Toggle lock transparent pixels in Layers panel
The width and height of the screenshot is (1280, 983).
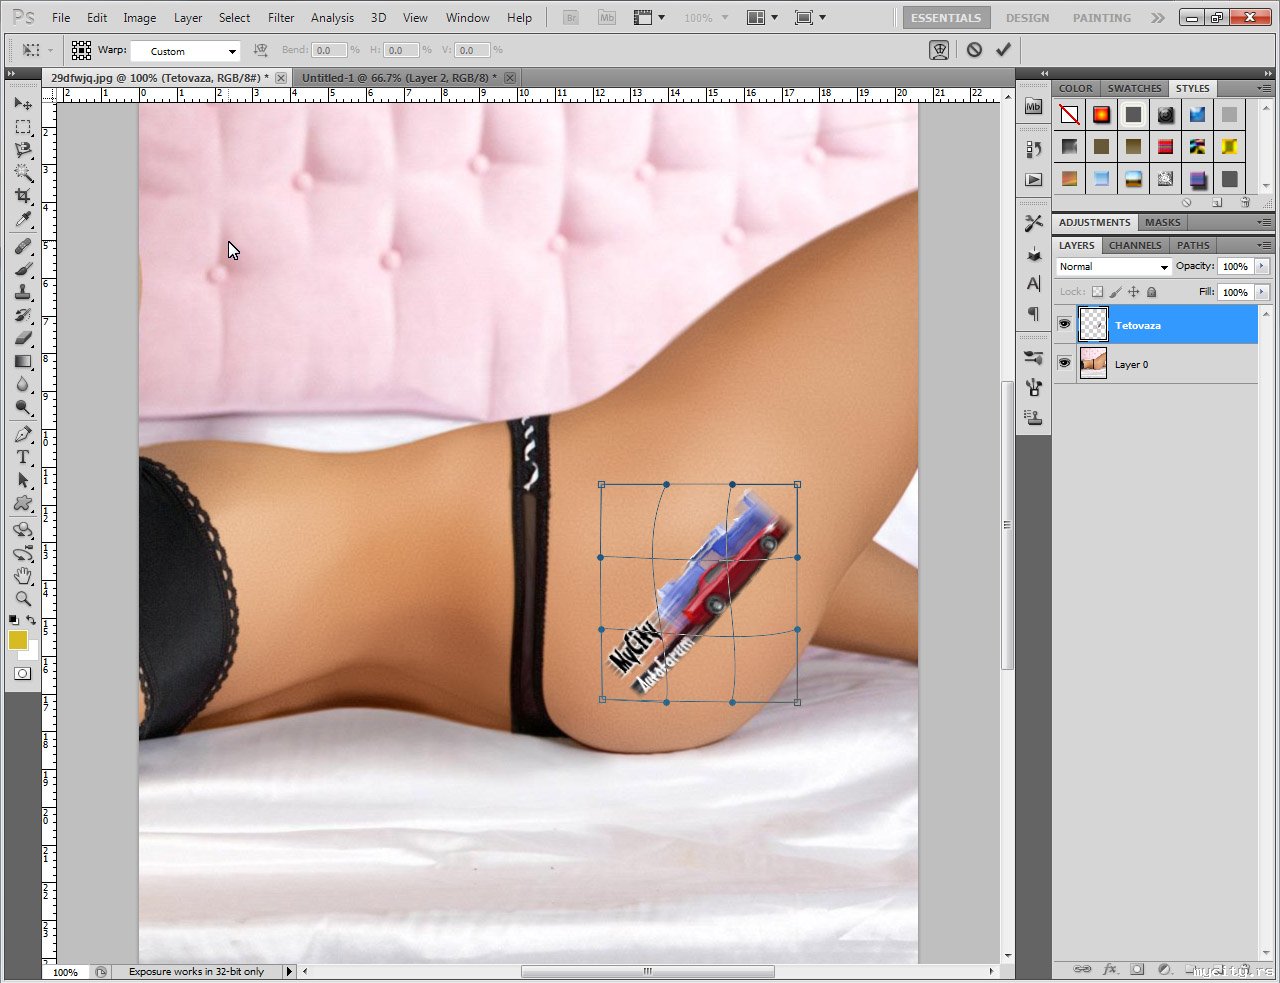1097,292
